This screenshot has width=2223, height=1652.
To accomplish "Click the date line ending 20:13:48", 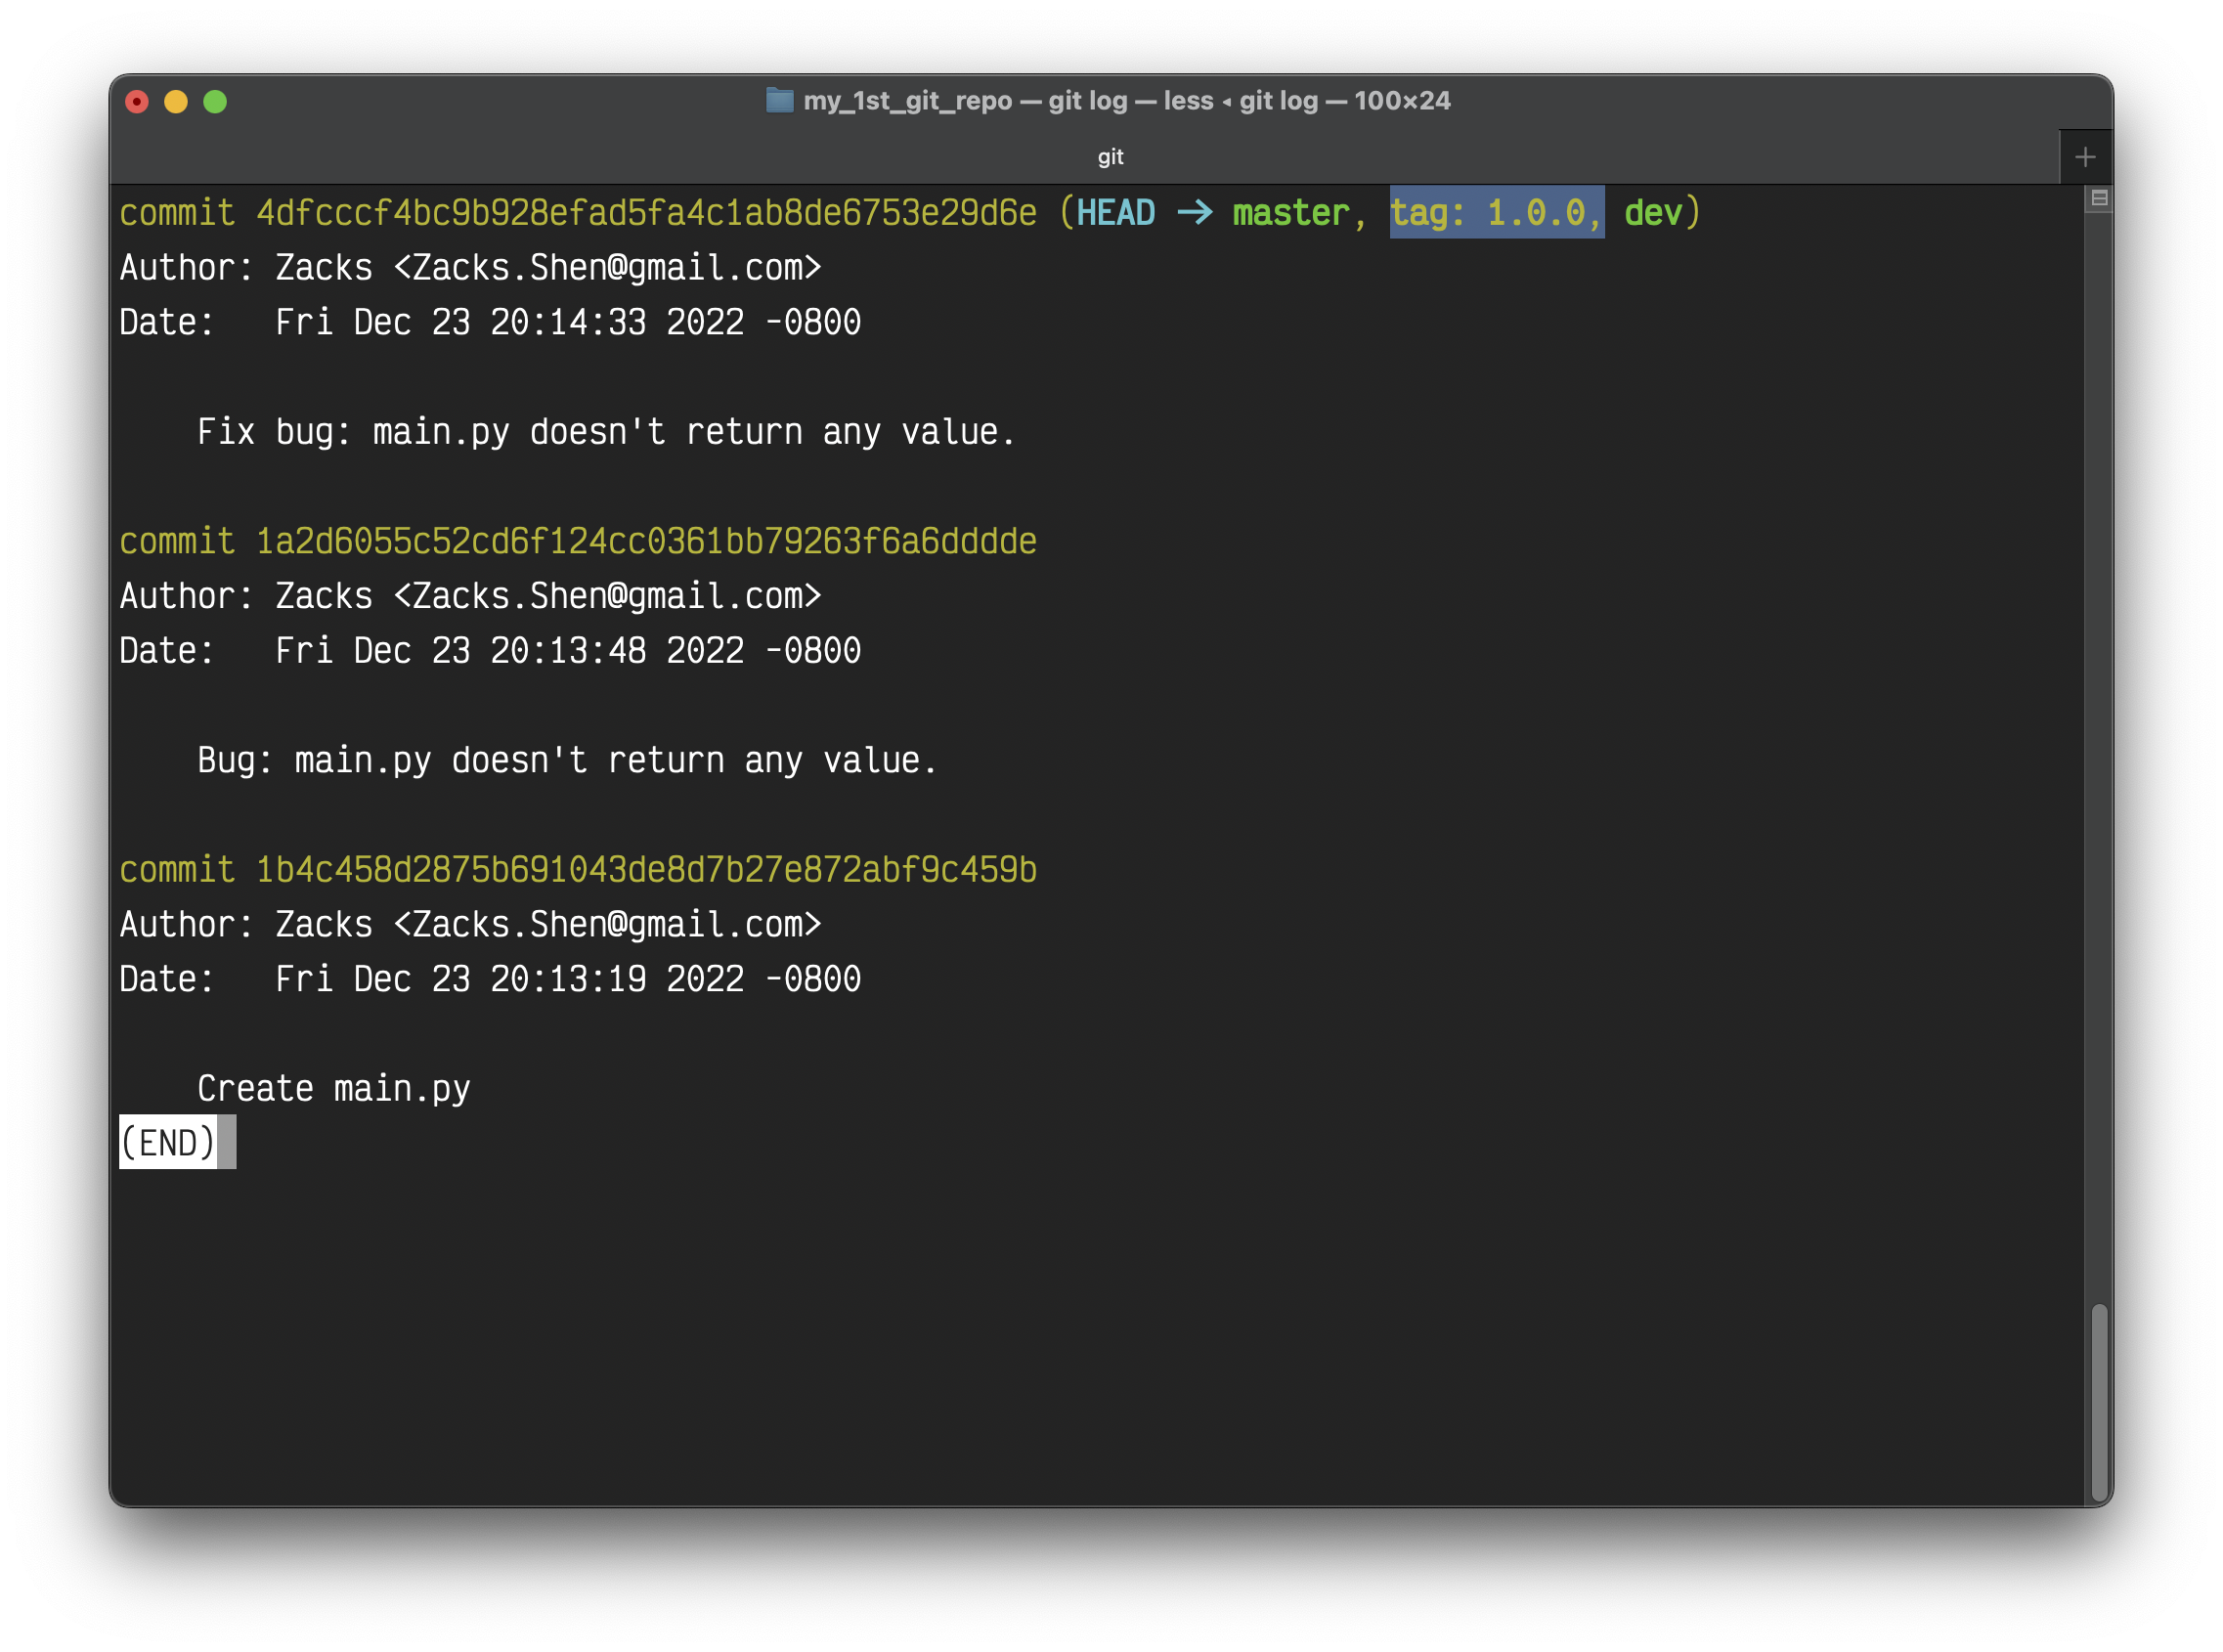I will tap(490, 651).
